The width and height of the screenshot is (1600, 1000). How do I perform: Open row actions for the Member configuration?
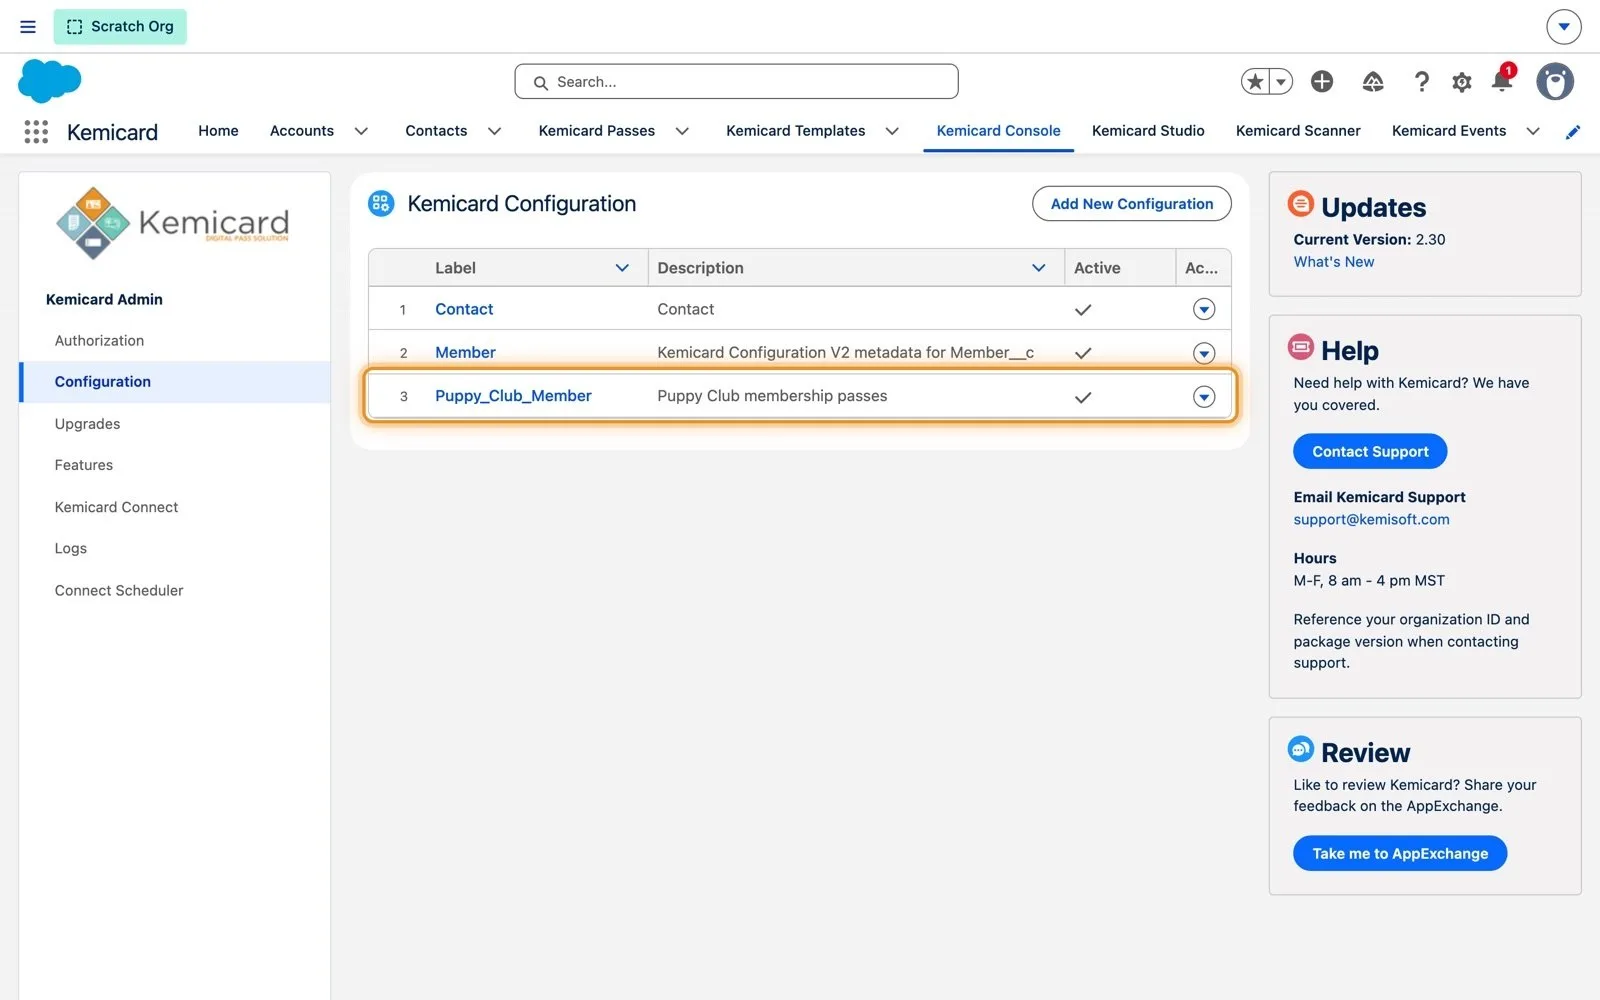click(1204, 353)
